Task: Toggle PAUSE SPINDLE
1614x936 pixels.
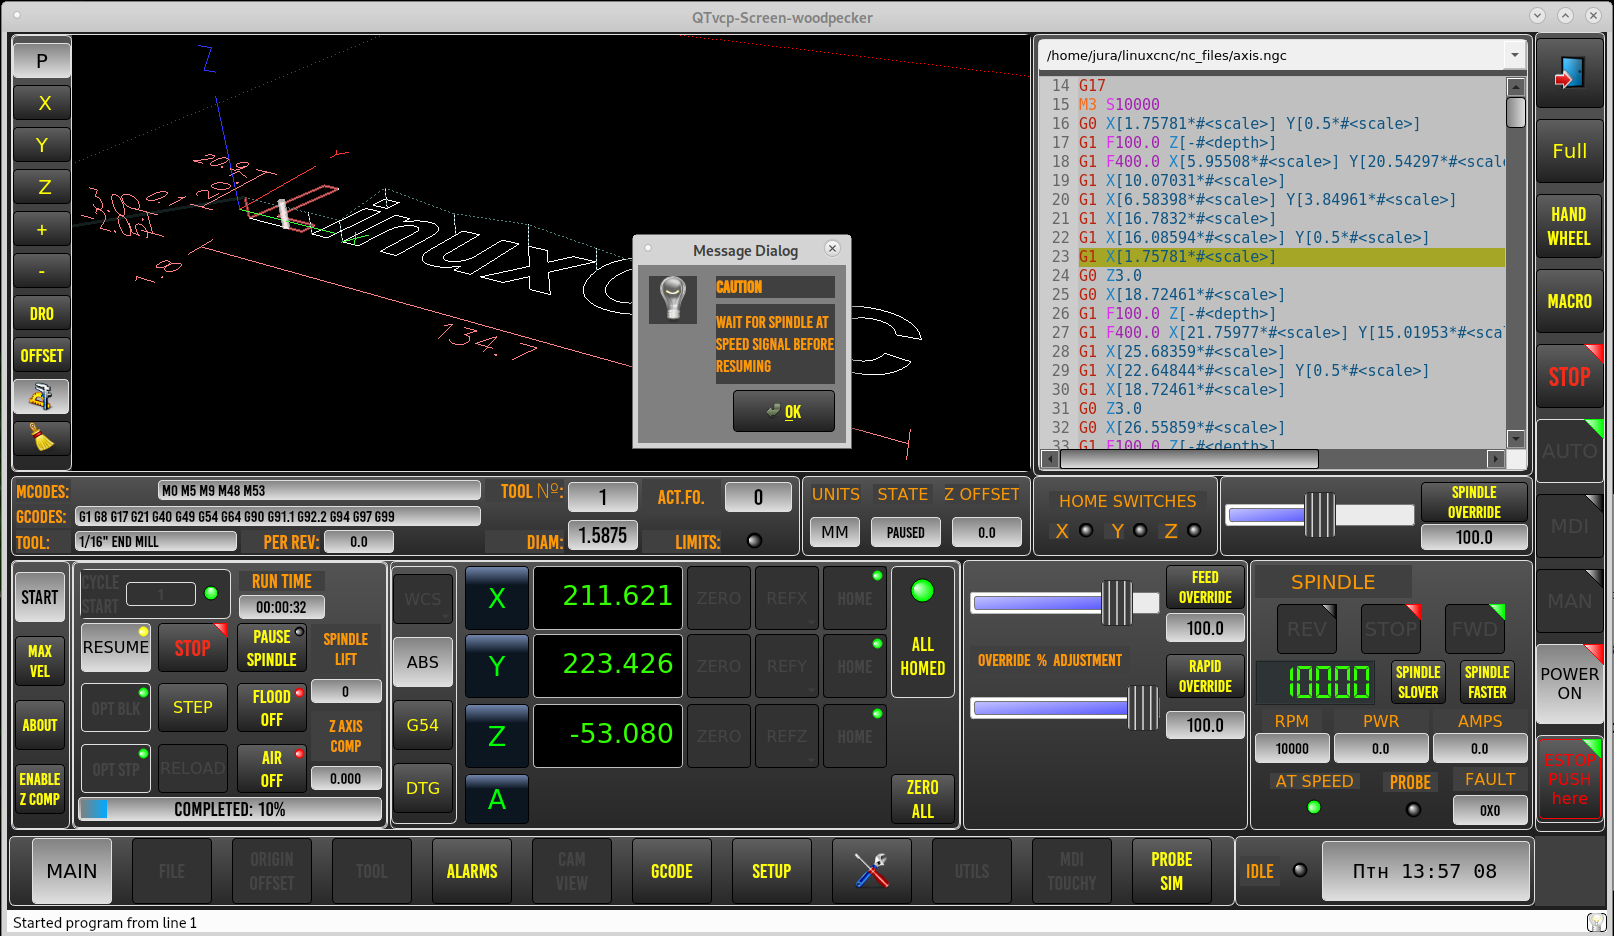Action: coord(272,648)
